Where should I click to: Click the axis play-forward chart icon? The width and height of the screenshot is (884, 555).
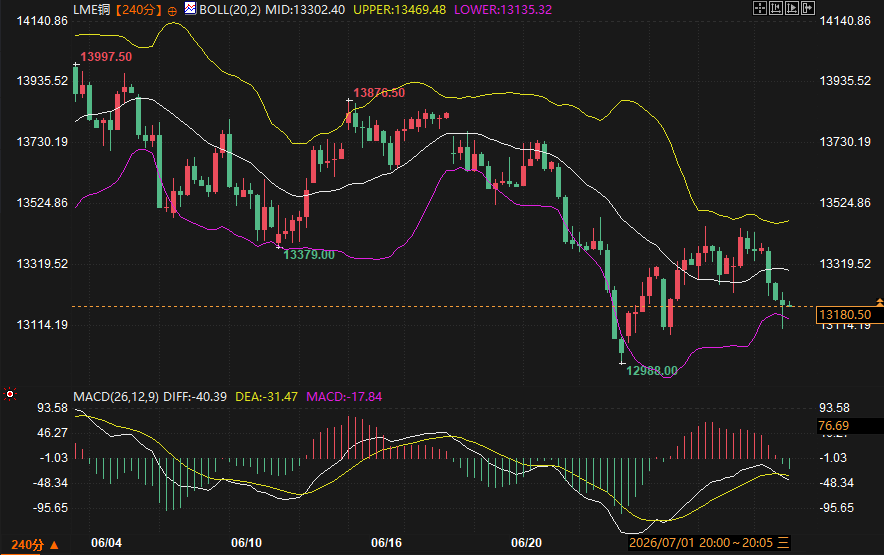point(792,8)
